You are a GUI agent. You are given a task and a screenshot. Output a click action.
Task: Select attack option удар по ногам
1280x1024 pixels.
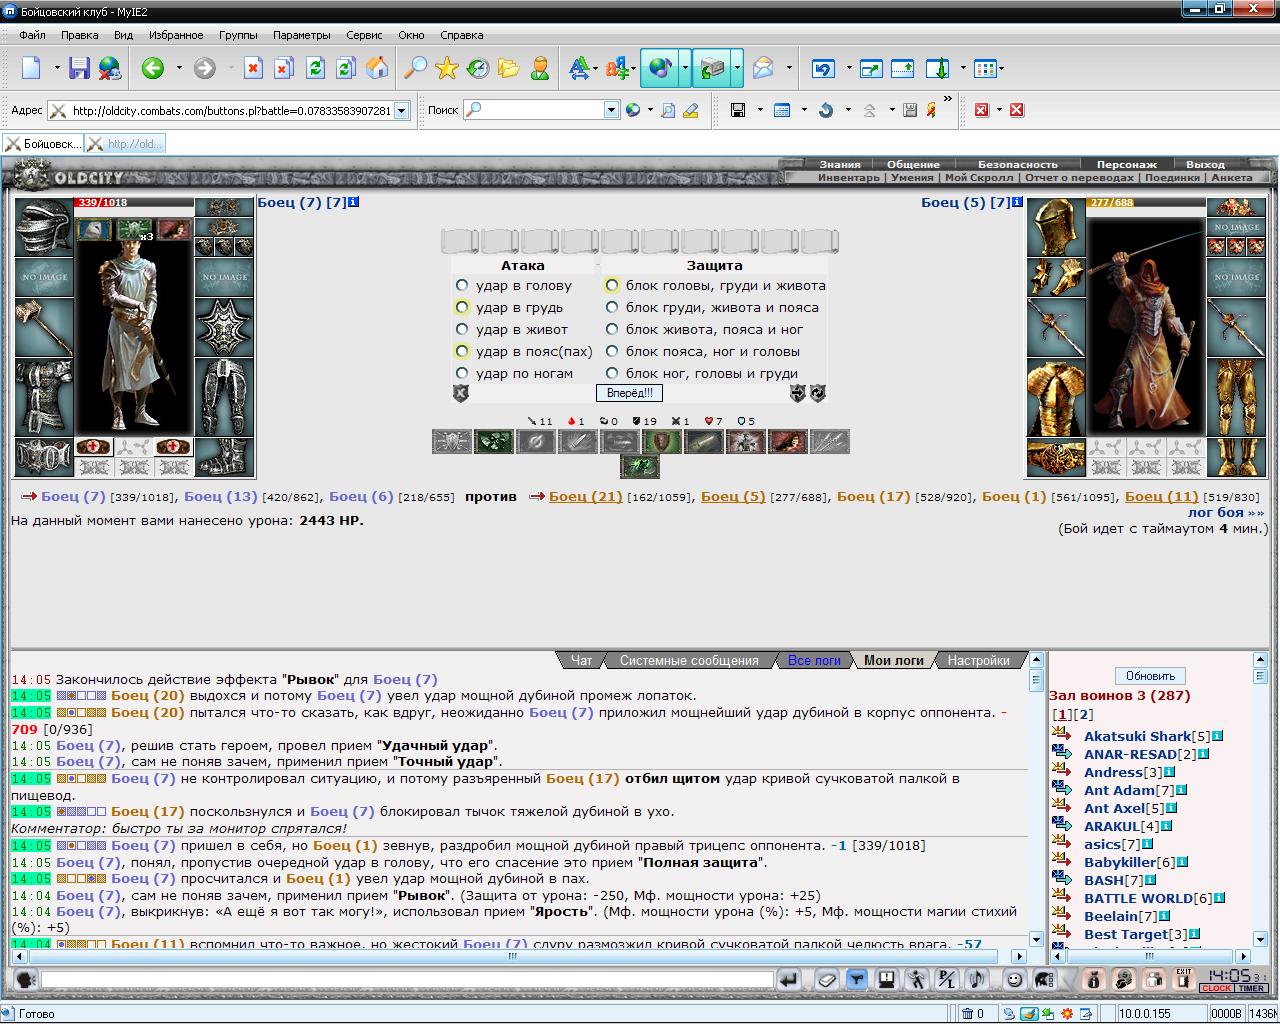[x=462, y=374]
